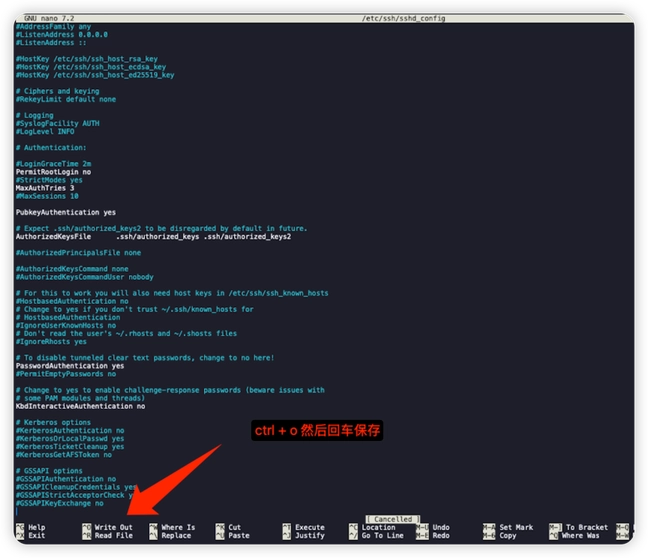The height and width of the screenshot is (558, 648).
Task: Click the Location shortcut label
Action: pyautogui.click(x=378, y=527)
